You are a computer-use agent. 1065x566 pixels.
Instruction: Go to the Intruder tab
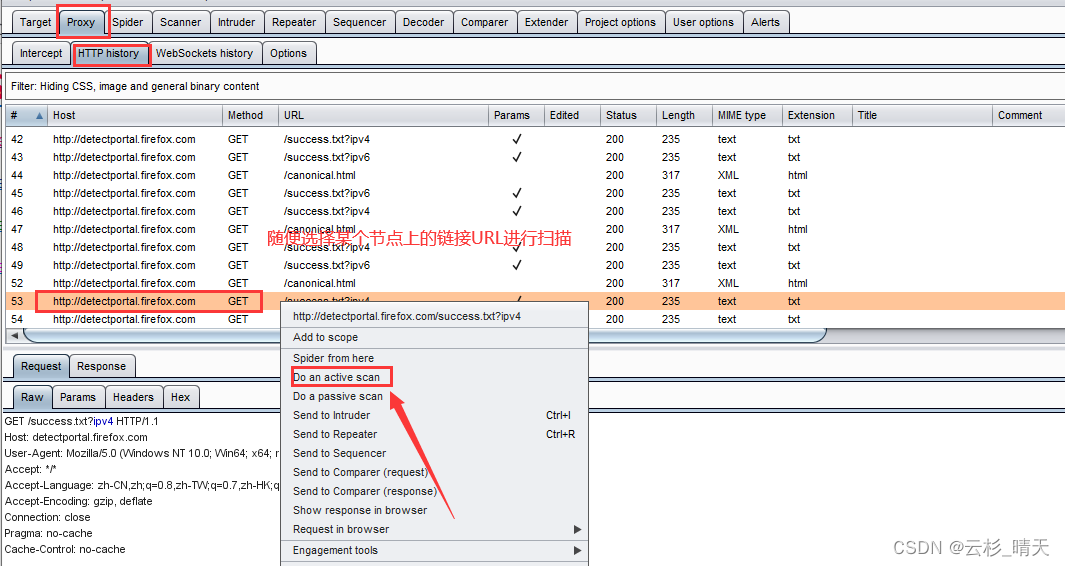pos(236,22)
